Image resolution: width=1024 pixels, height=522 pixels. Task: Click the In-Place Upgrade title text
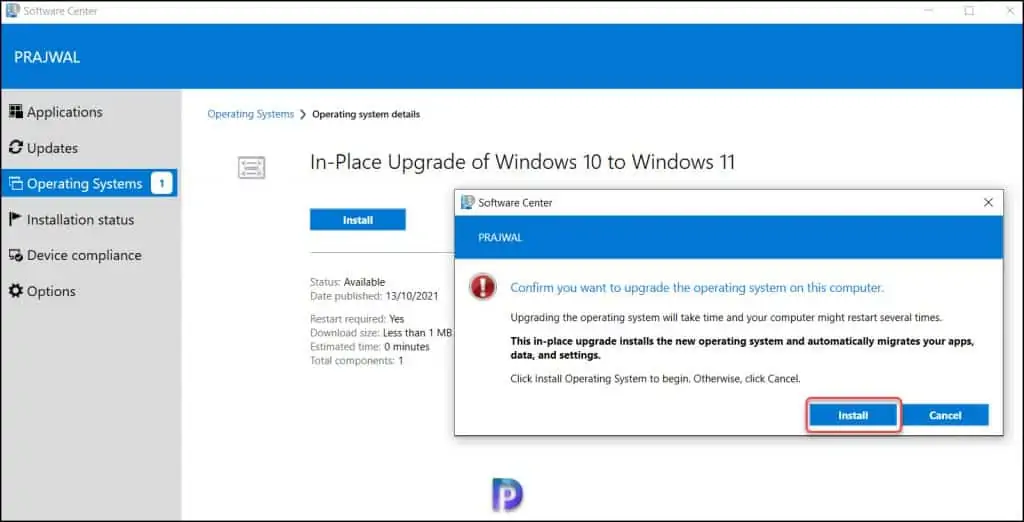pyautogui.click(x=522, y=161)
